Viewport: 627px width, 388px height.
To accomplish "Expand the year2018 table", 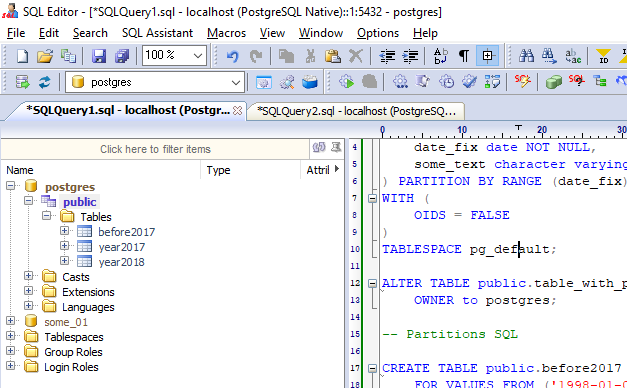I will [64, 261].
